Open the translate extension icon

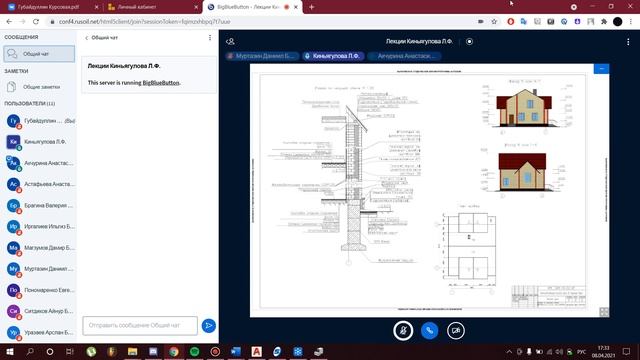524,22
